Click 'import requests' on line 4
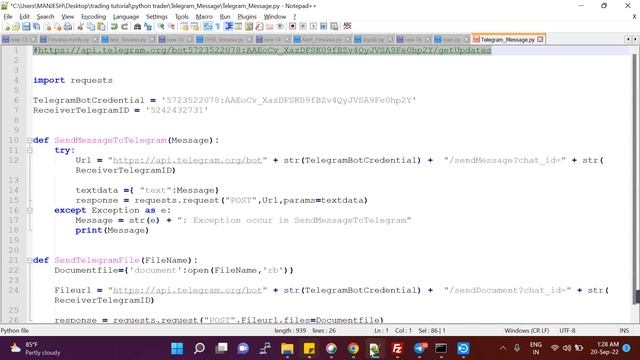Screen dimensions: 640x360 (x=73, y=80)
